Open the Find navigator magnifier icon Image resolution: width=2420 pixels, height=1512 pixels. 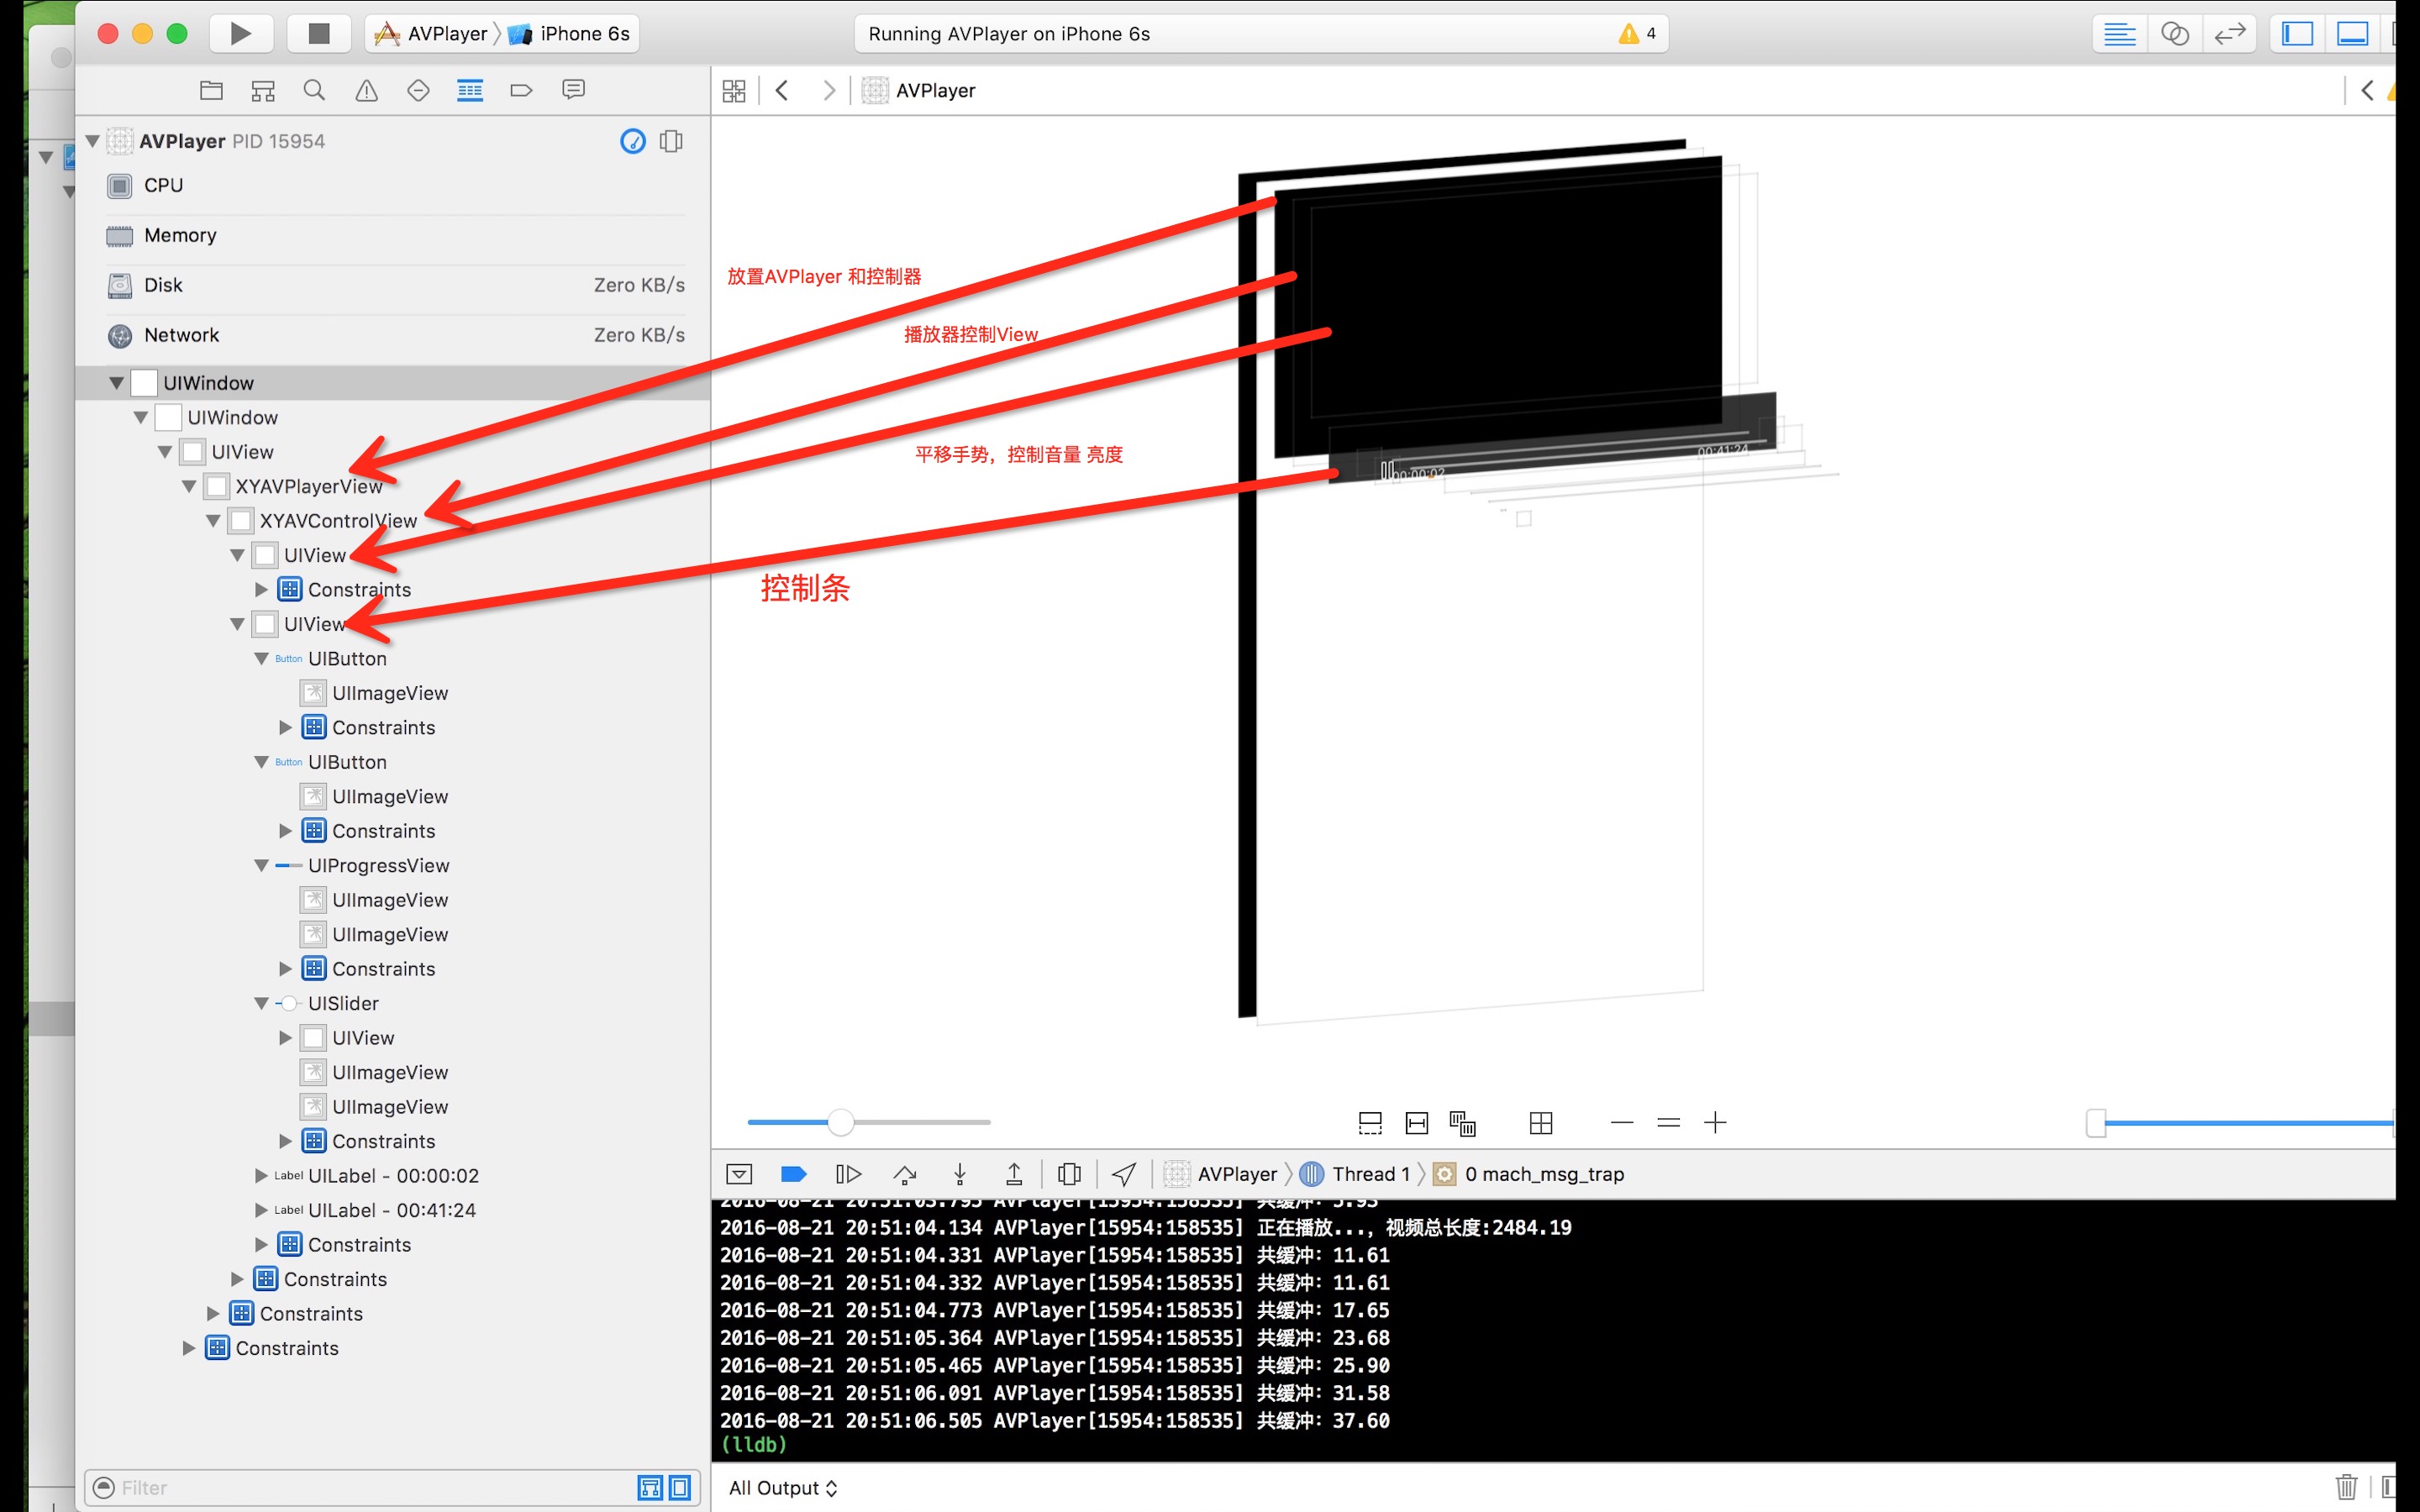(314, 90)
